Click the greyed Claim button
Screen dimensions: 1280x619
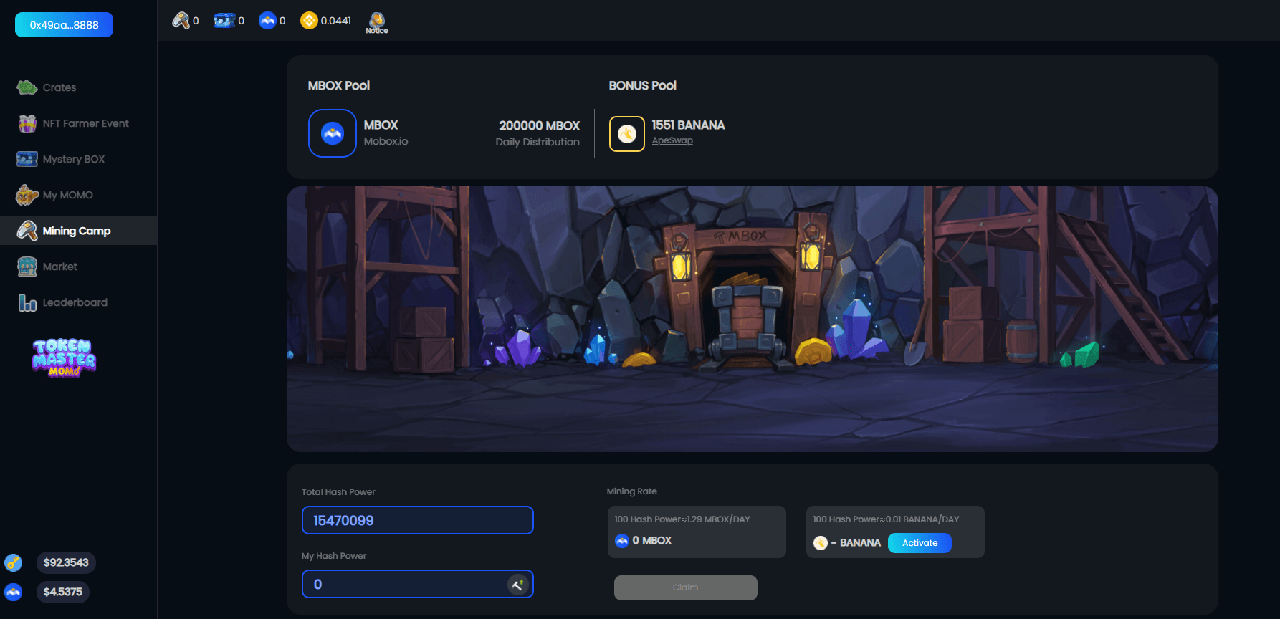pos(686,587)
